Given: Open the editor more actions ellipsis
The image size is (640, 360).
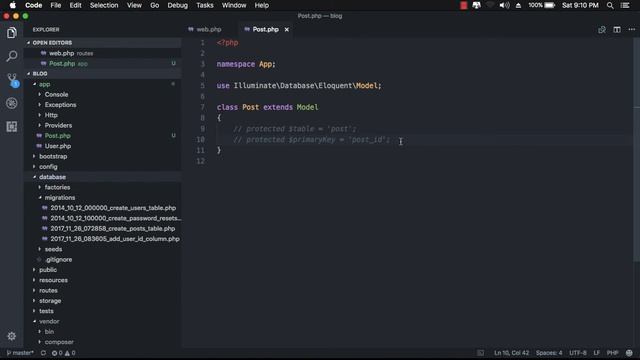Looking at the screenshot, I should click(631, 29).
